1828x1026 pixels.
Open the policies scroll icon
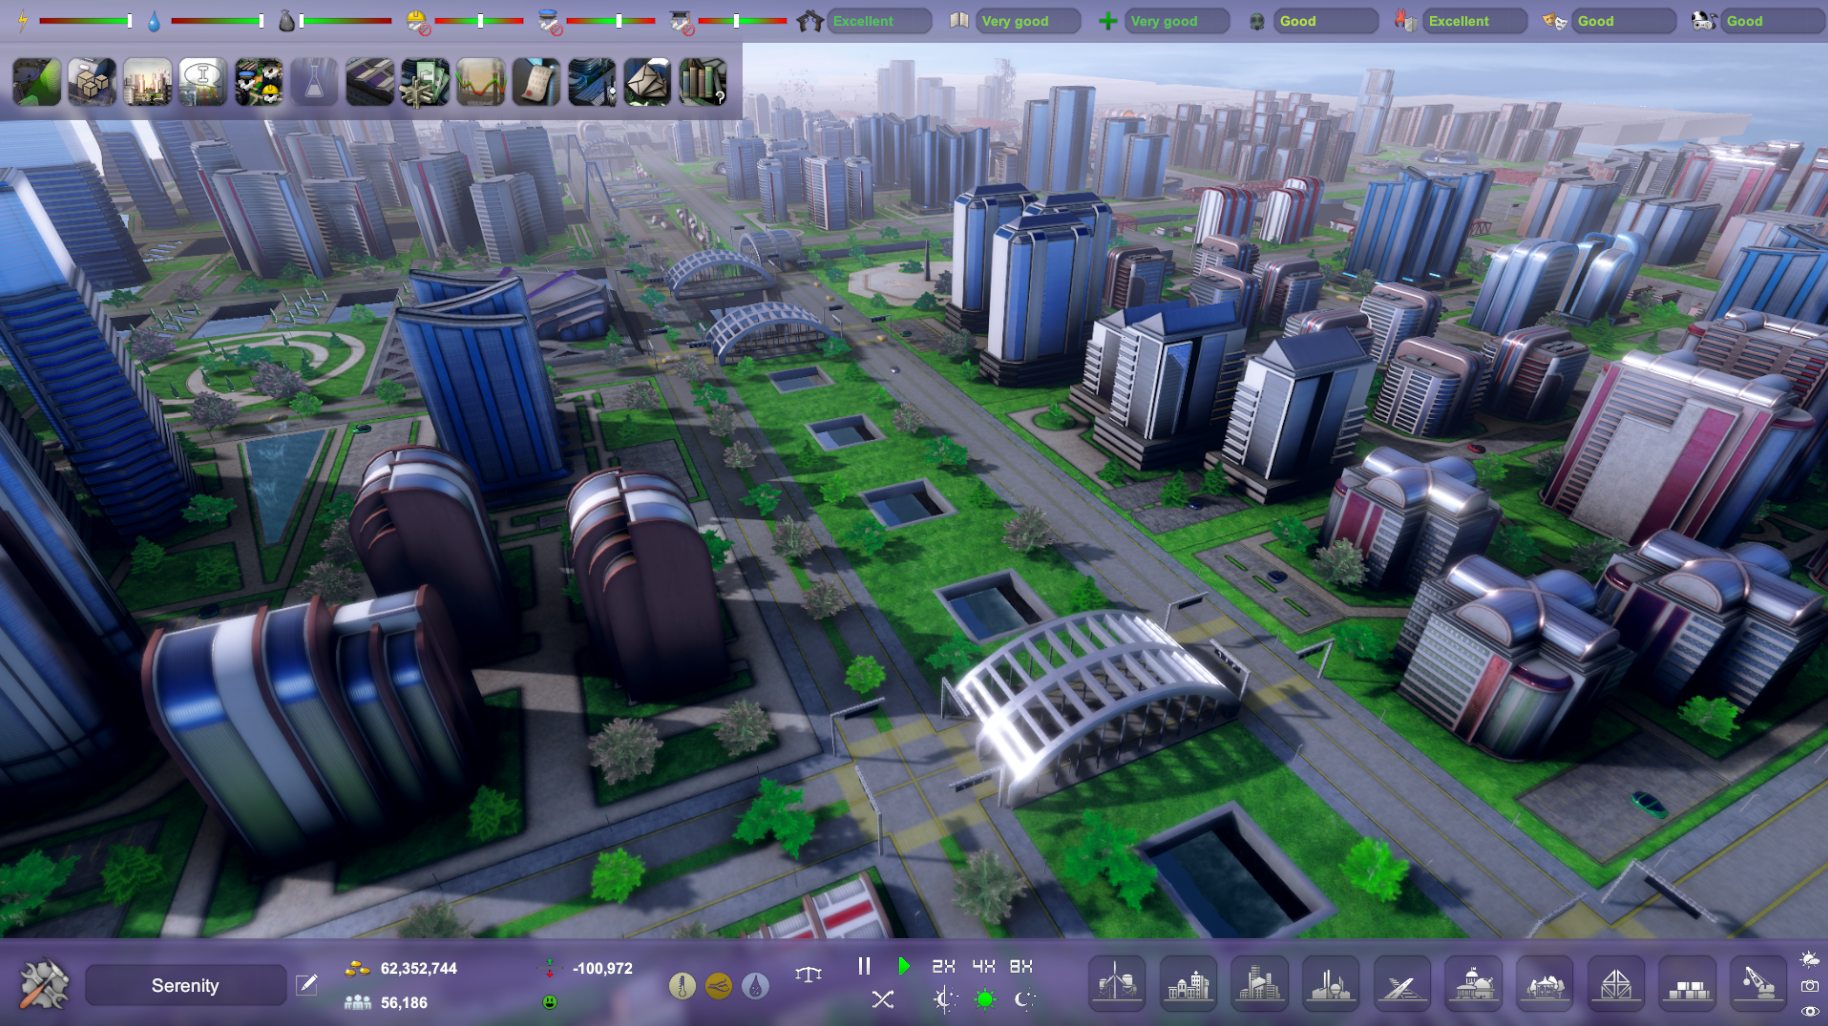point(536,81)
